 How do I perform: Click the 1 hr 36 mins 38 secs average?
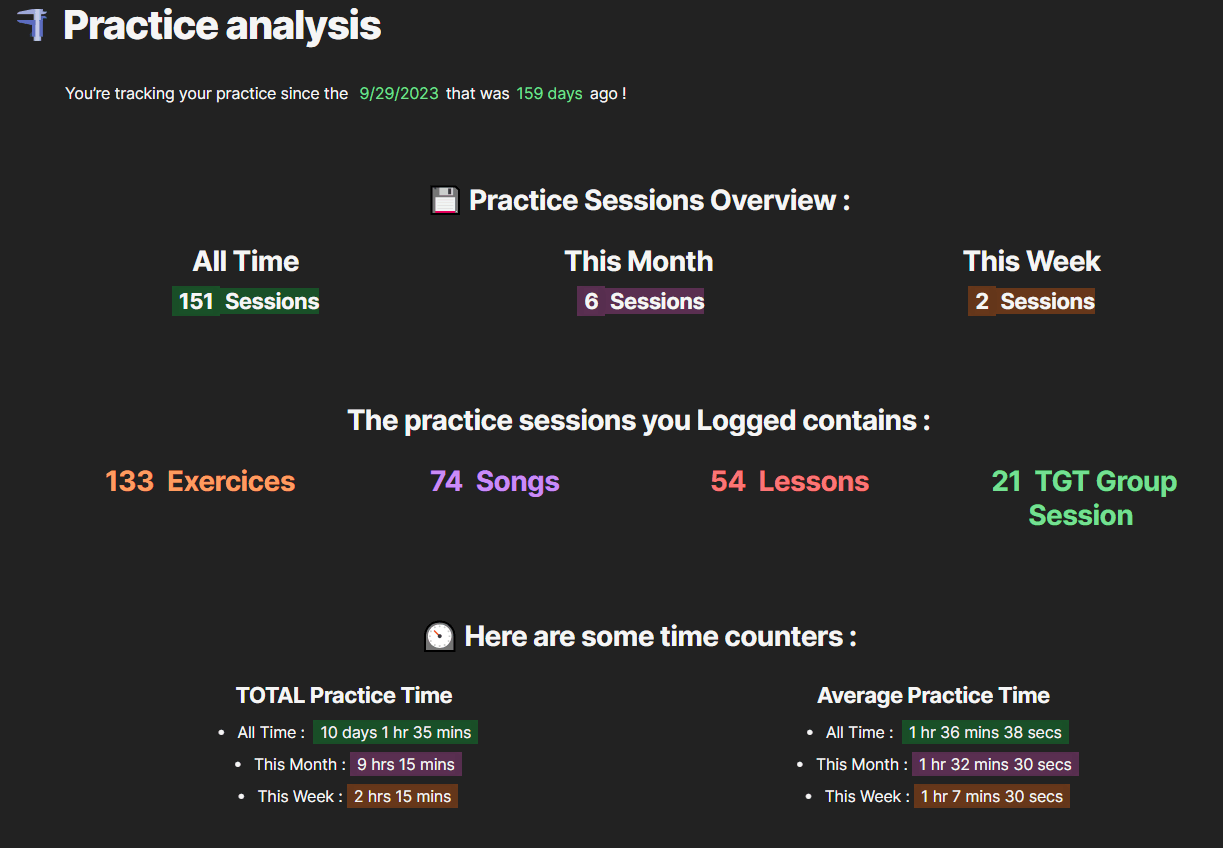click(985, 733)
